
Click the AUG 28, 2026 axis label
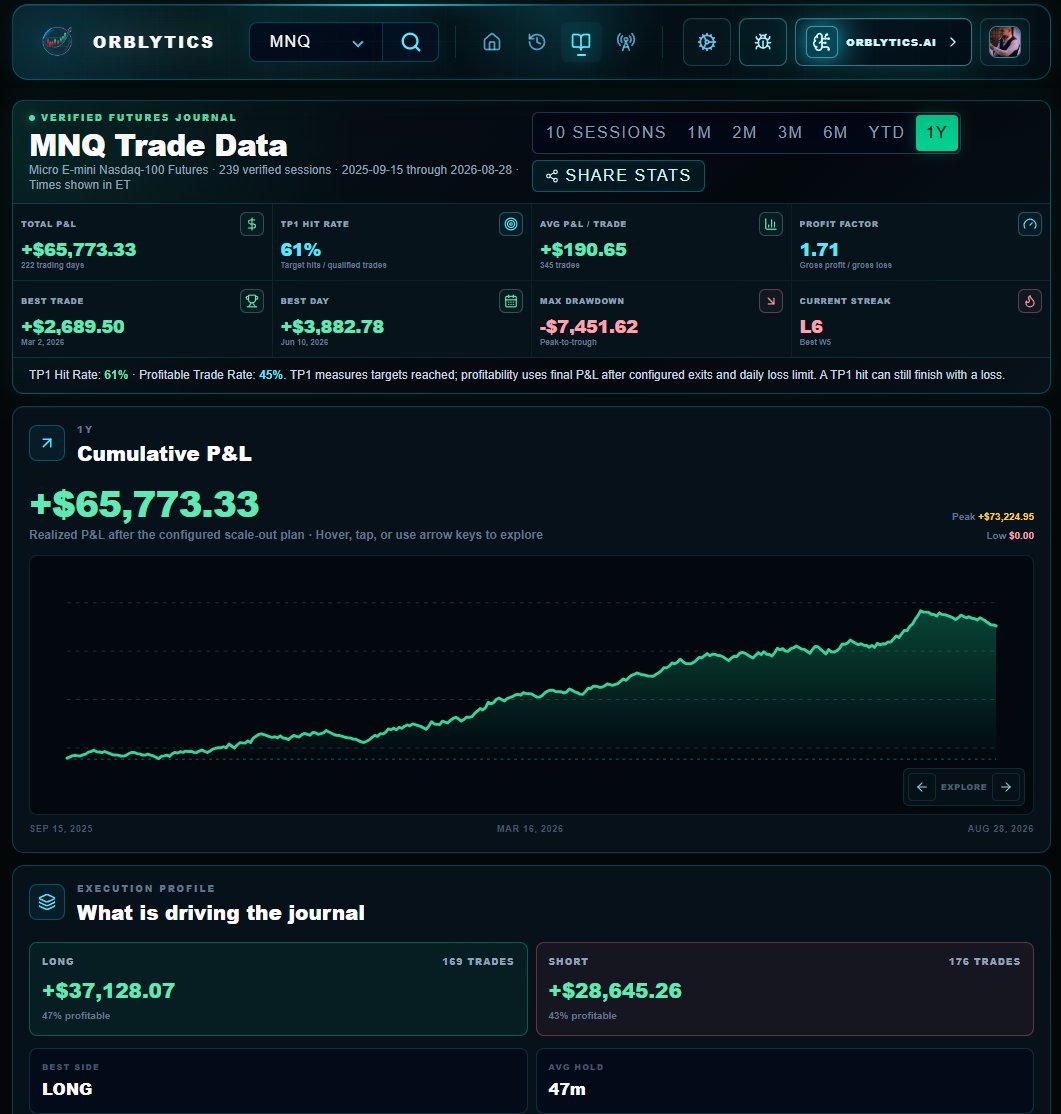1001,829
